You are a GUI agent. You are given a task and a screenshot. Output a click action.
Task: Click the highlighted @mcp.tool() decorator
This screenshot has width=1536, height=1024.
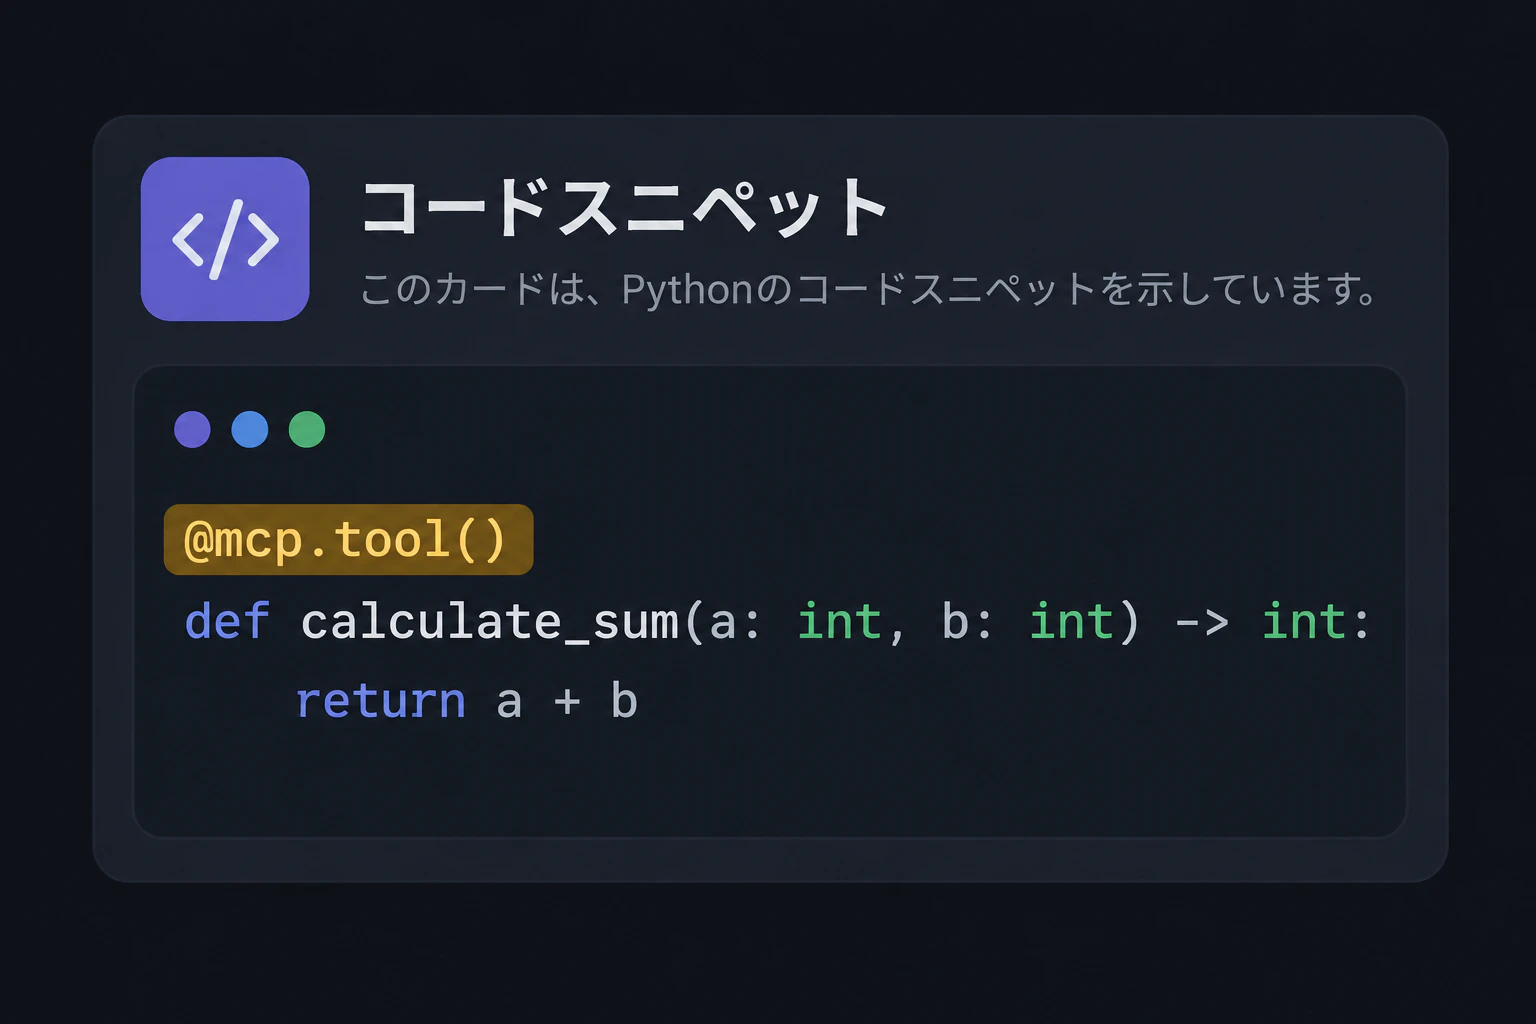coord(348,540)
